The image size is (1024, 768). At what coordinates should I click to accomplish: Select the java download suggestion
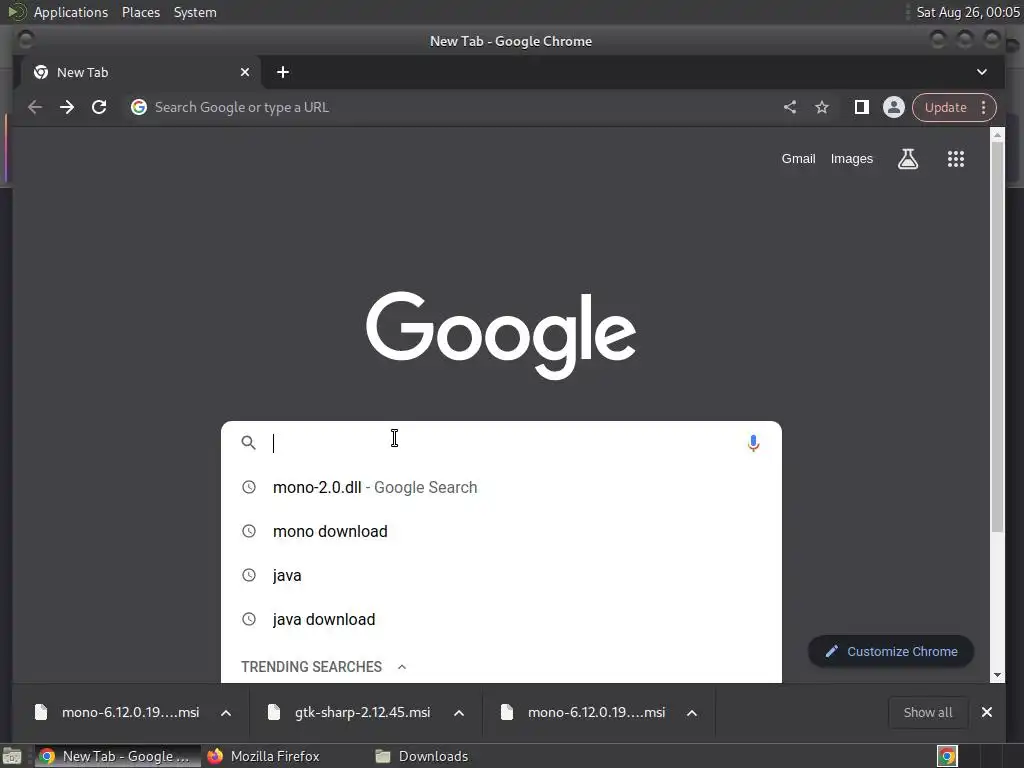coord(501,619)
